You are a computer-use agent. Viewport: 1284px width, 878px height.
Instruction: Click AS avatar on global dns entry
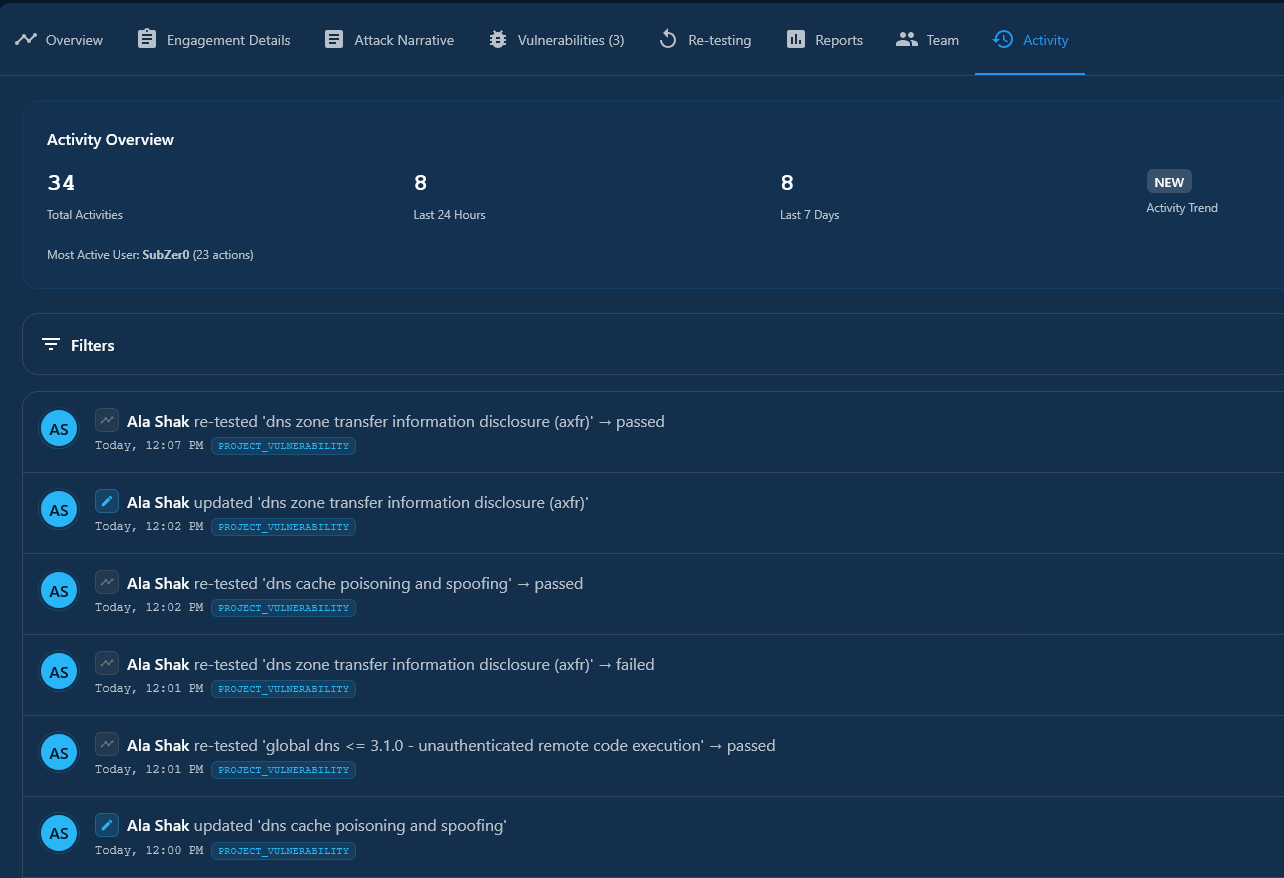point(59,753)
